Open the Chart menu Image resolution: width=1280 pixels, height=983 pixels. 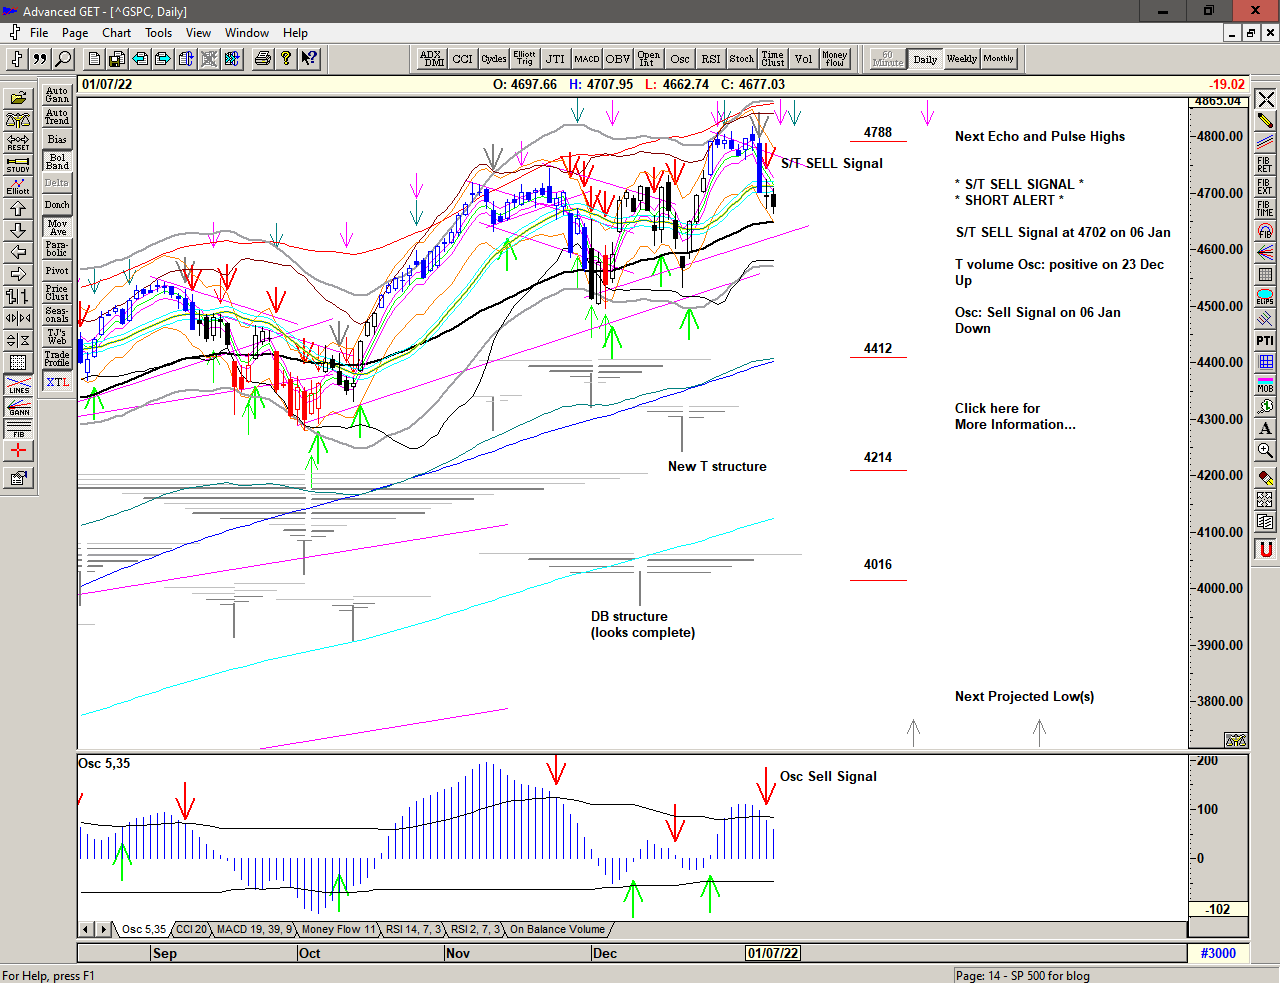pyautogui.click(x=116, y=33)
